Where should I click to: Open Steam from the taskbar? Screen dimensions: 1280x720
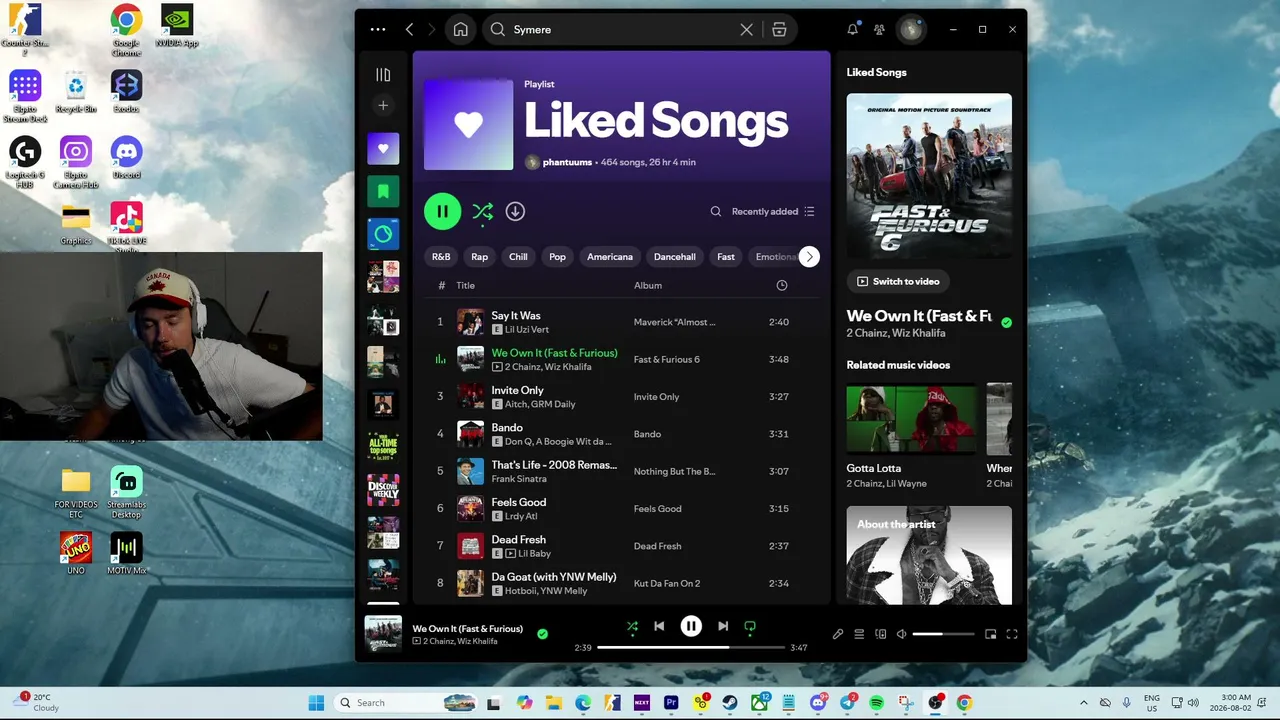click(x=731, y=703)
